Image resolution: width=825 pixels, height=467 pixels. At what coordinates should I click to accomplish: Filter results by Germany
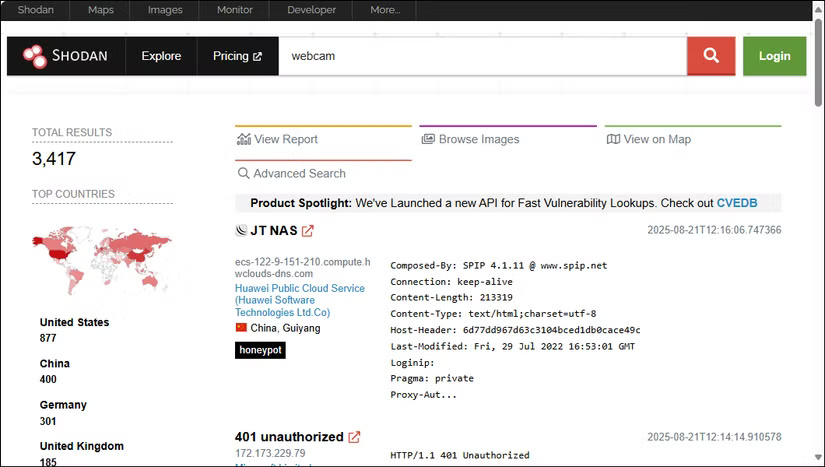pyautogui.click(x=63, y=405)
